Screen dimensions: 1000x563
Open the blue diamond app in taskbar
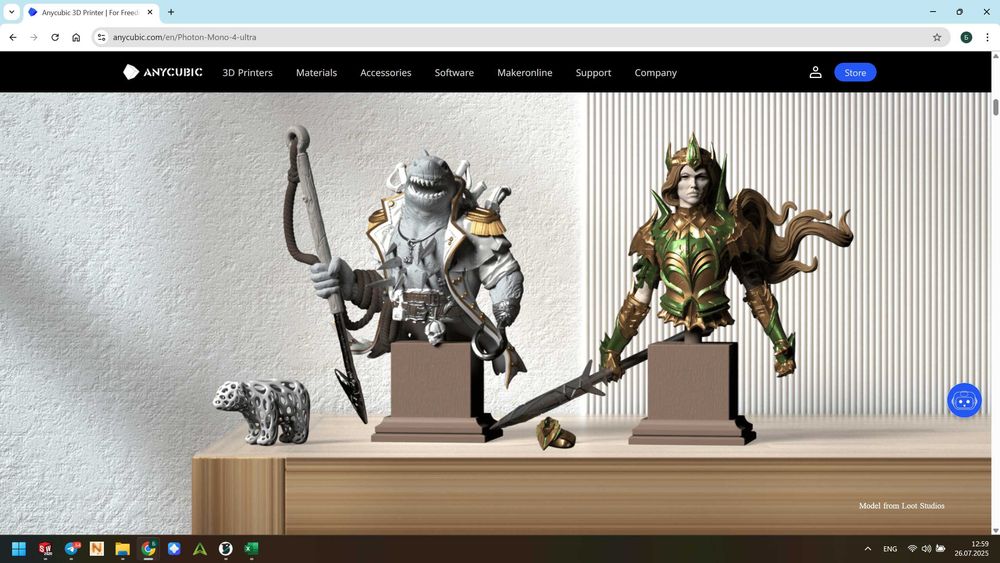coord(174,548)
